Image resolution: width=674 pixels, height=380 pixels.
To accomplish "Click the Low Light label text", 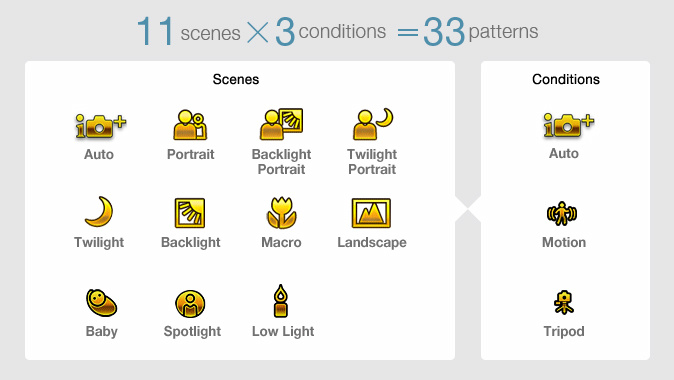I will (x=283, y=331).
